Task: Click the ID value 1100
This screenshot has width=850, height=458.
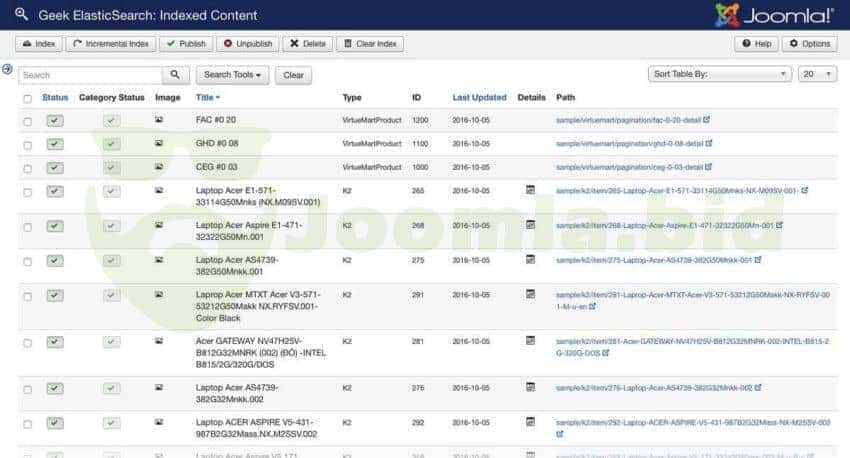Action: click(x=420, y=144)
